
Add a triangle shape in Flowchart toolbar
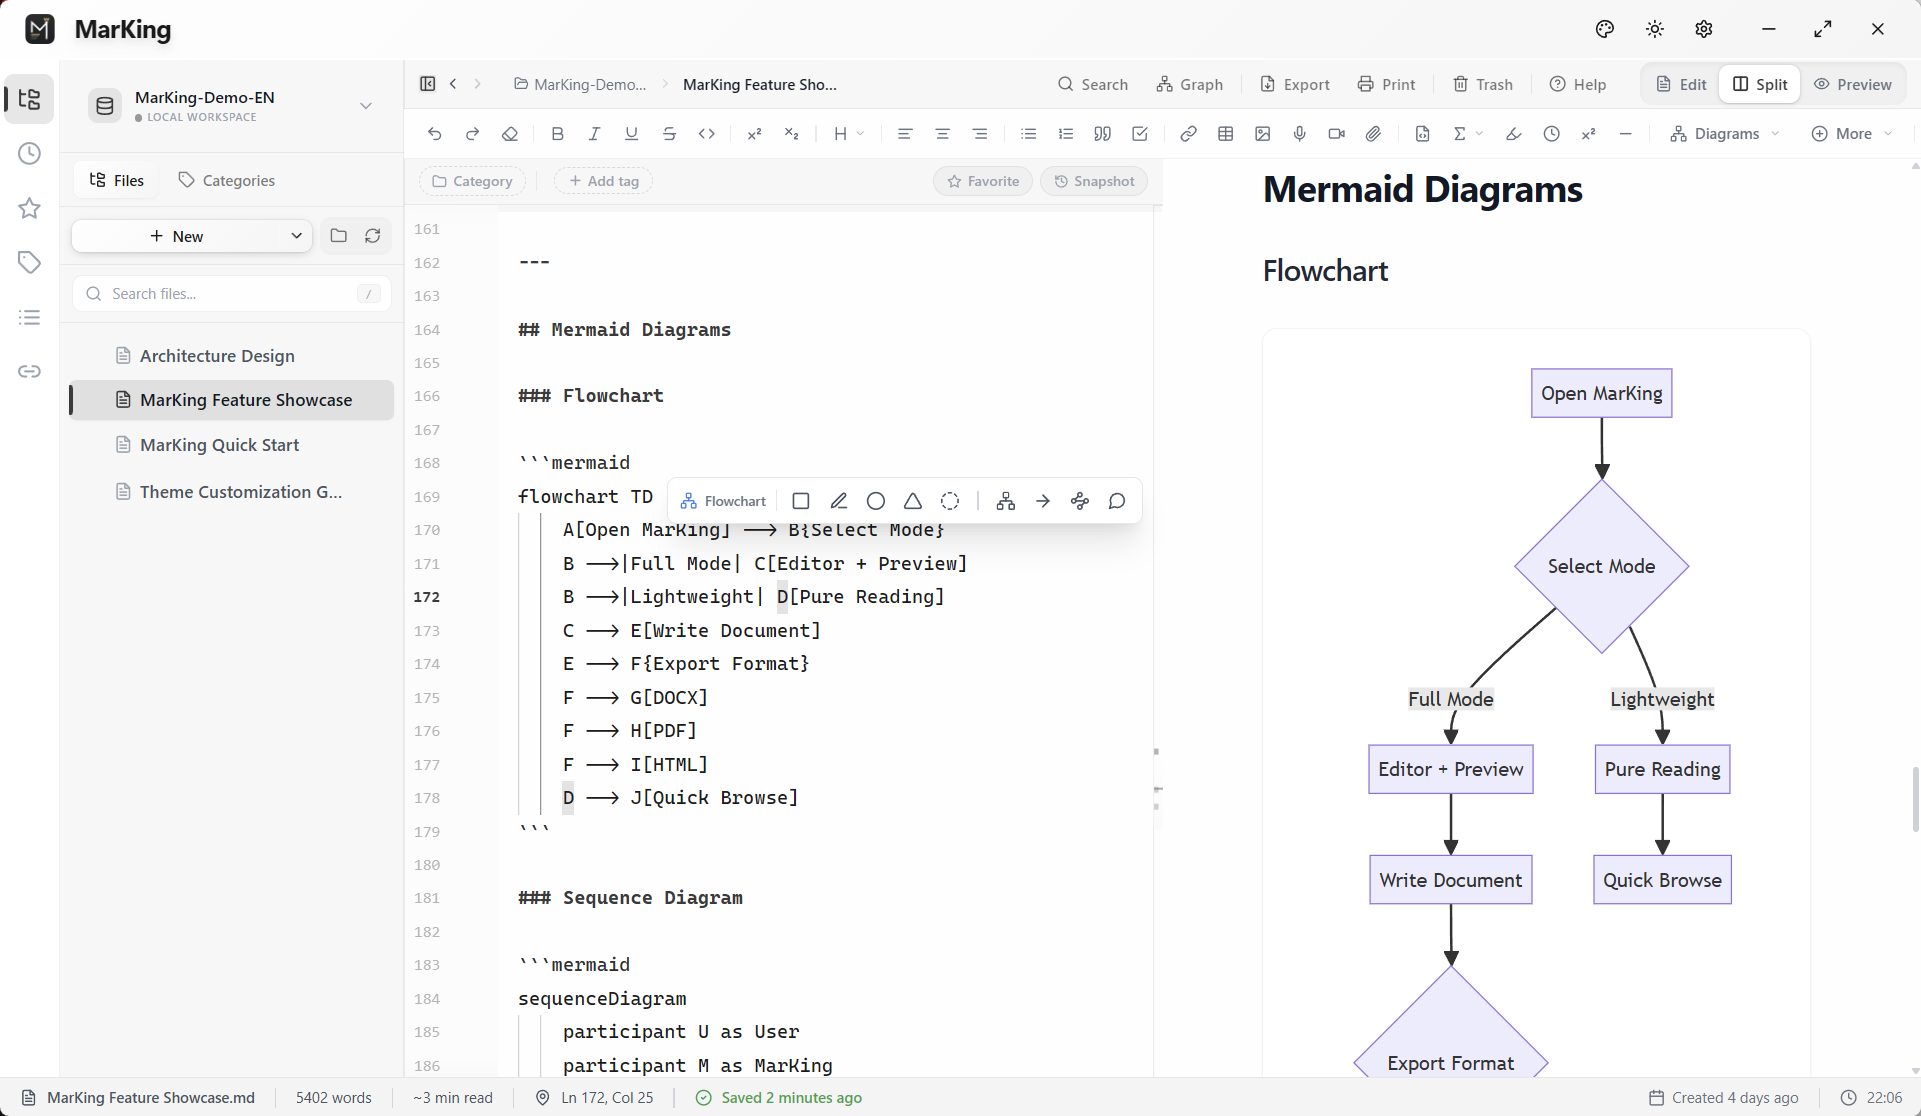click(913, 501)
